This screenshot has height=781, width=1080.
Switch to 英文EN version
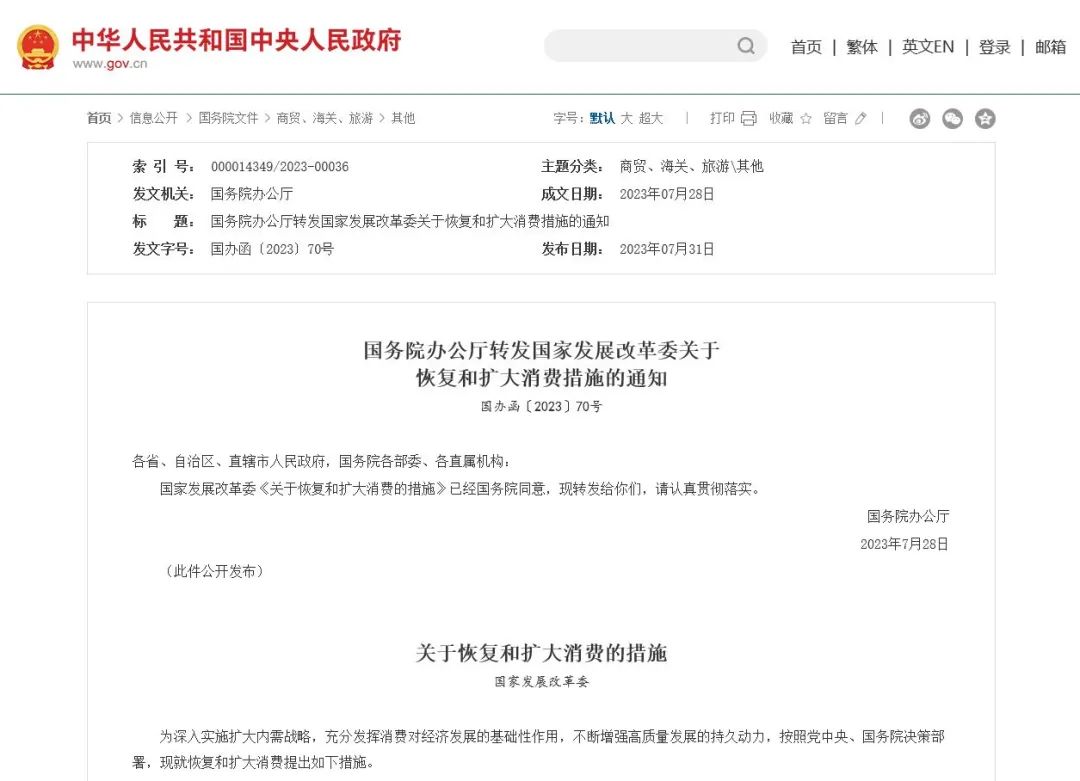(928, 47)
